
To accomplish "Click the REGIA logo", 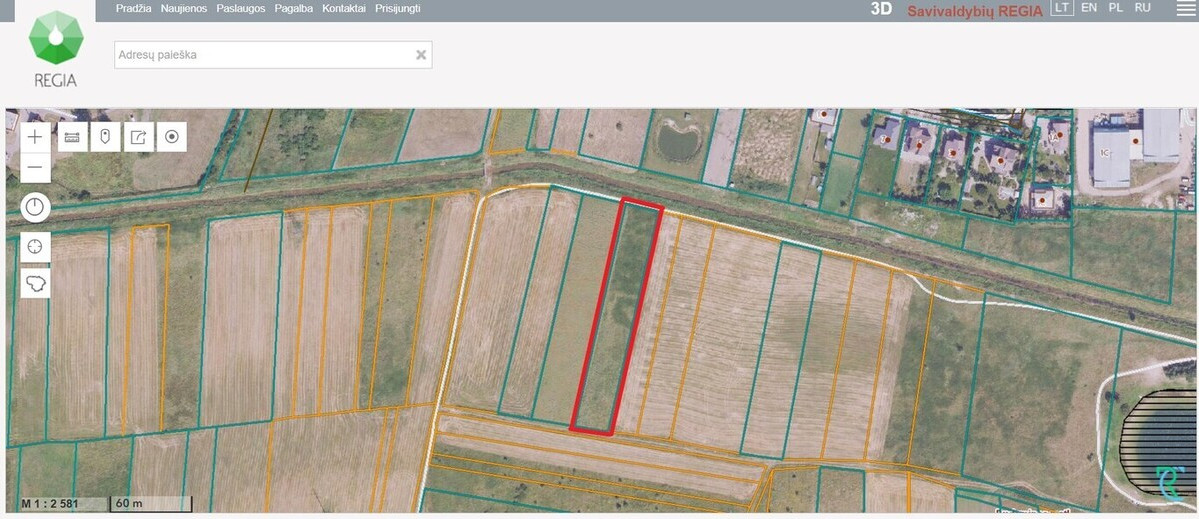I will point(55,47).
